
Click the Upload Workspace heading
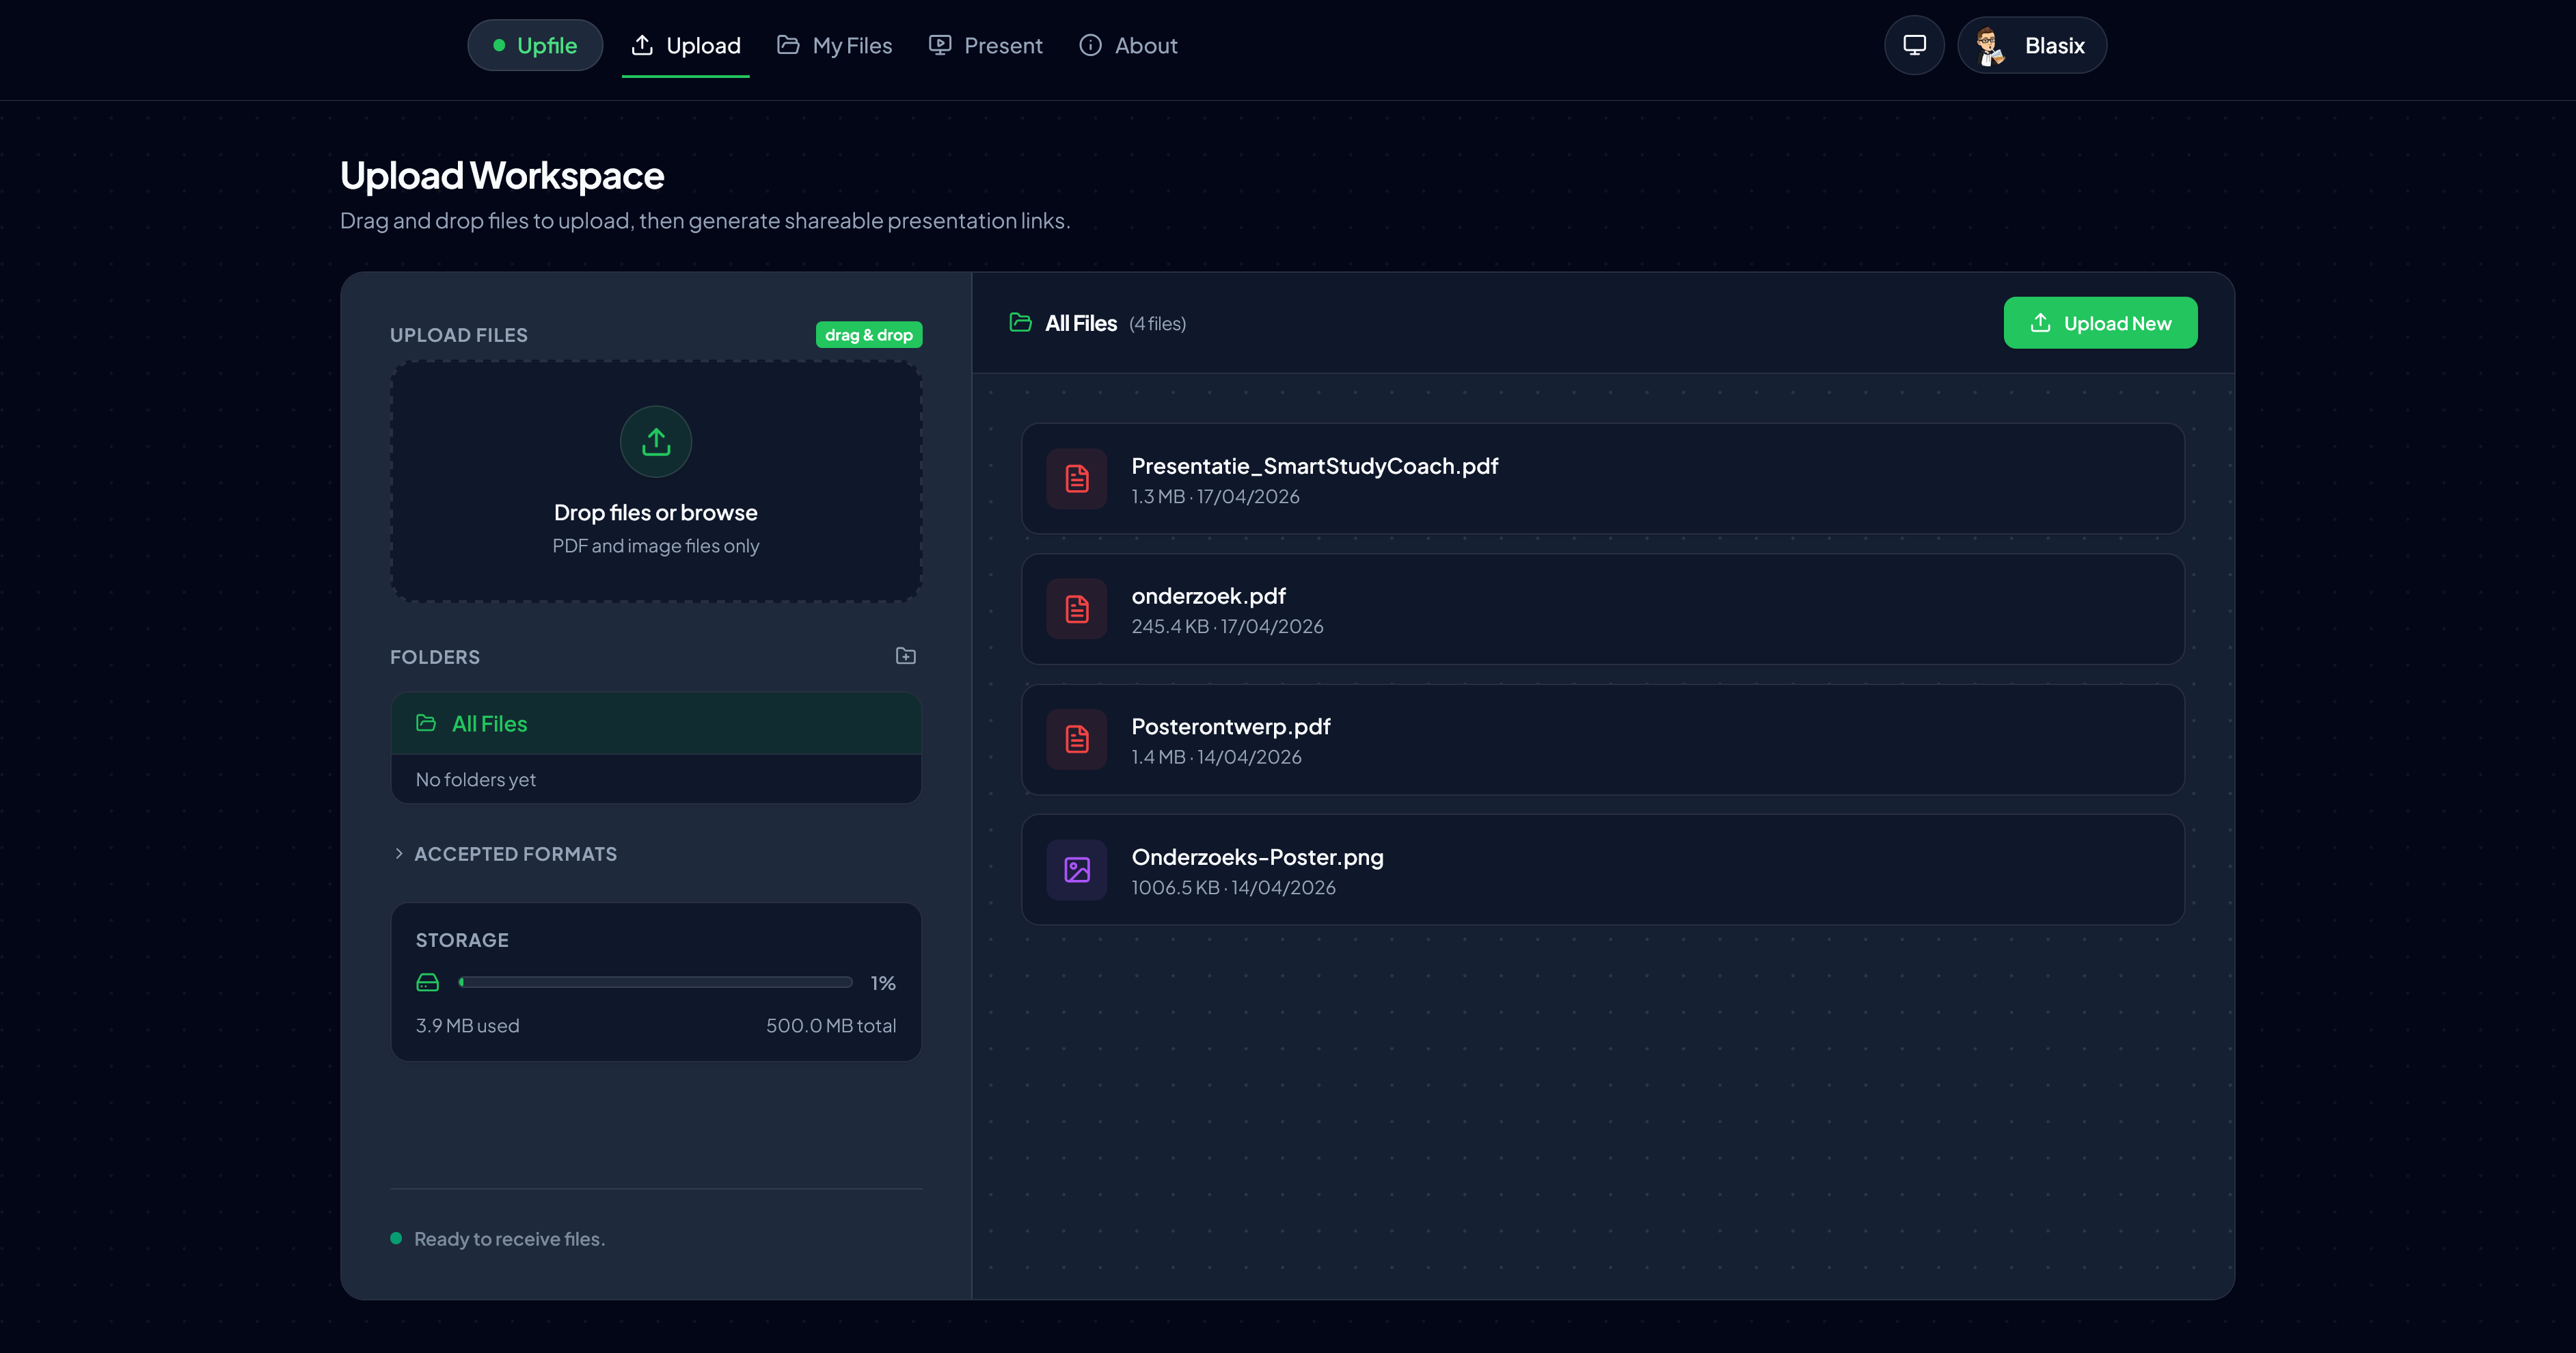point(502,176)
